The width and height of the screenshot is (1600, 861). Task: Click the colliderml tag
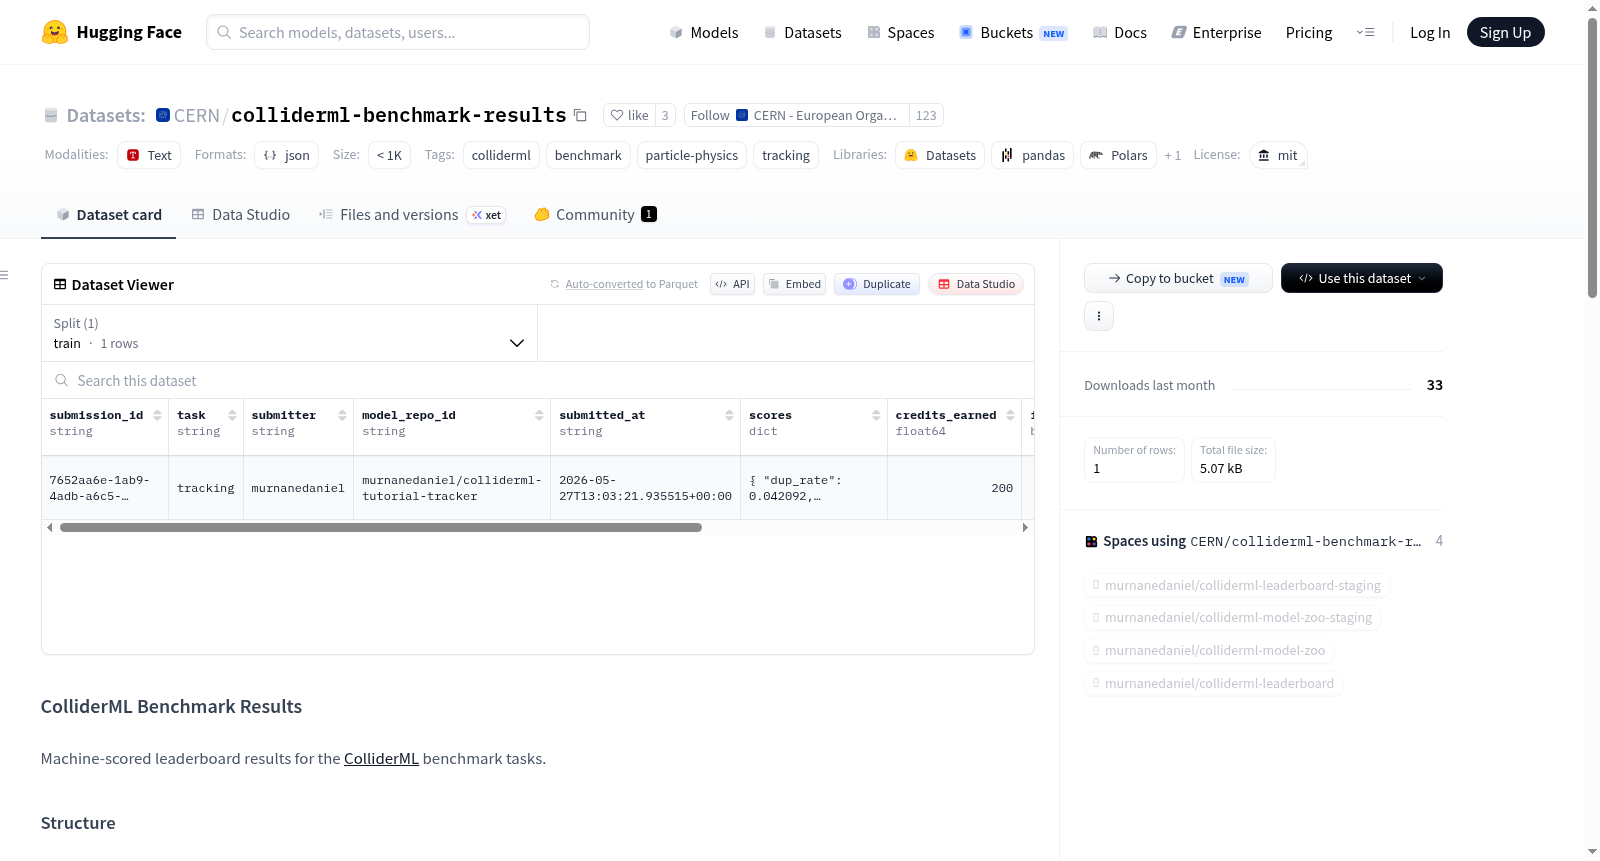pos(501,155)
